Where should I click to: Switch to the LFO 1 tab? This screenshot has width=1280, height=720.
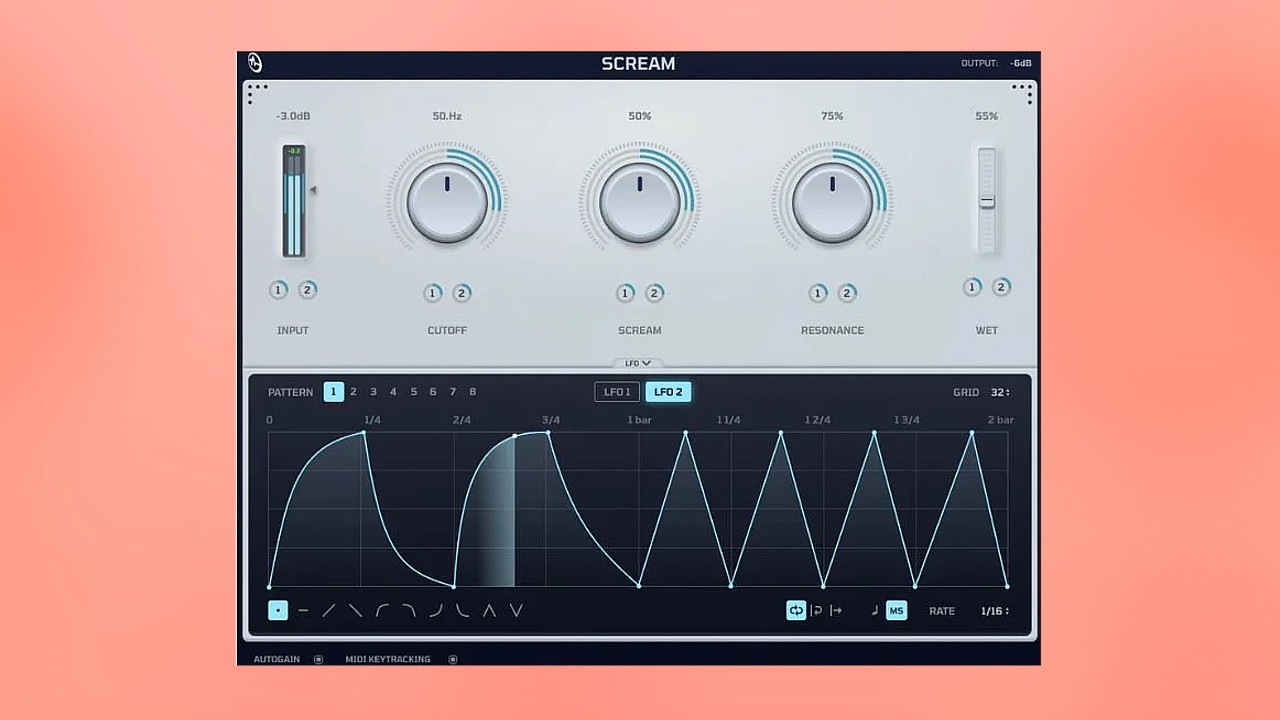point(617,392)
